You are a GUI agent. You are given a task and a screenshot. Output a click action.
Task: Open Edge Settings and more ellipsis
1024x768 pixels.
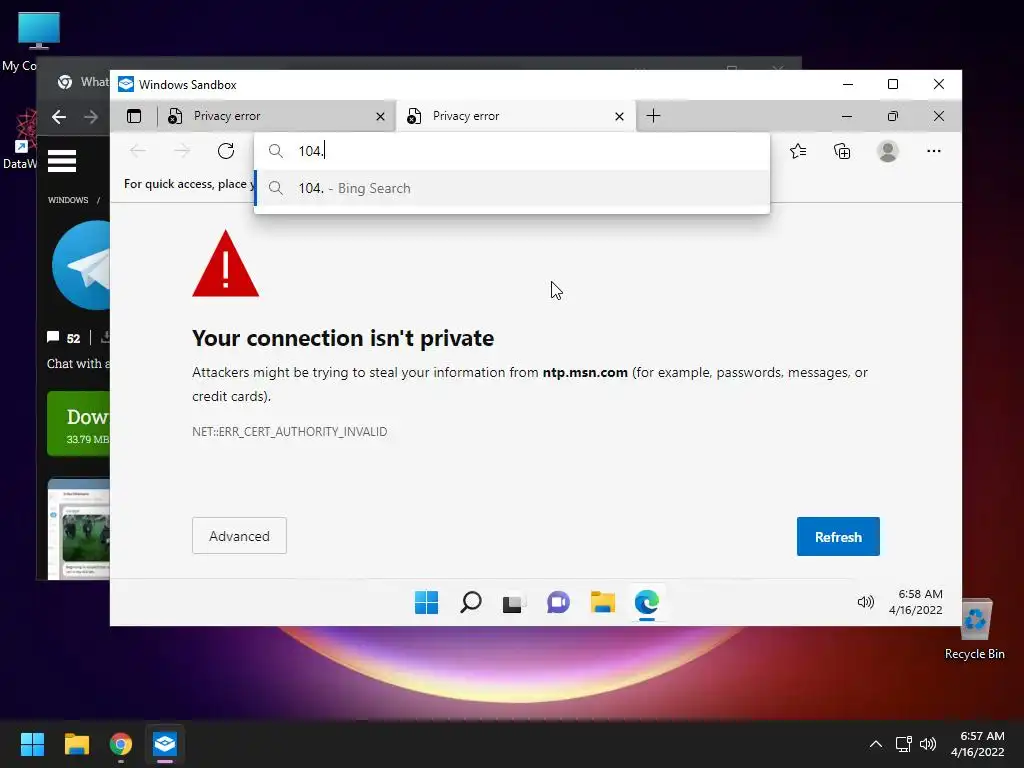click(x=934, y=152)
